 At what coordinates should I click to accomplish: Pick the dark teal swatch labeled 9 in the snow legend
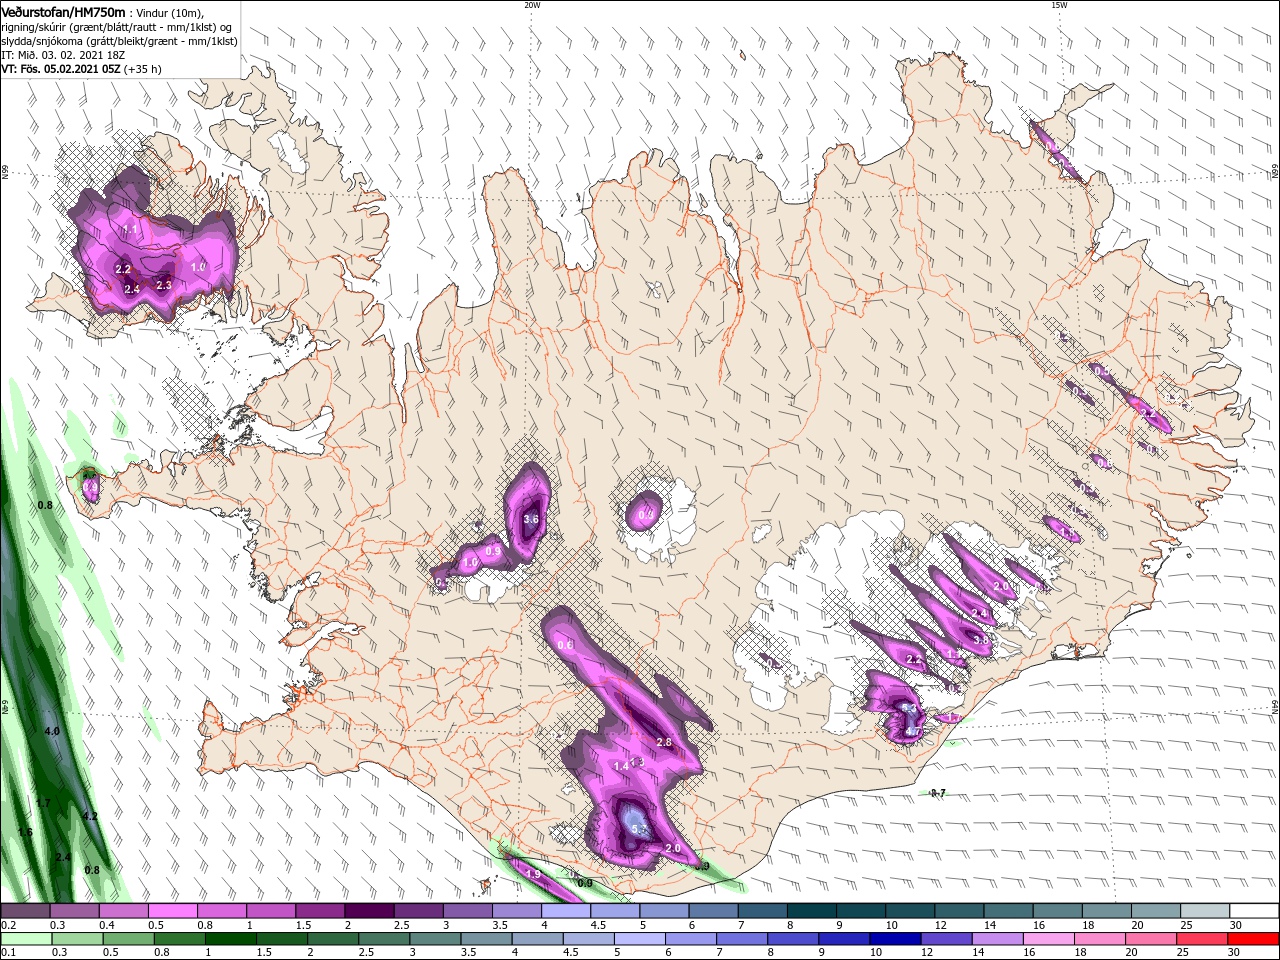tap(863, 911)
